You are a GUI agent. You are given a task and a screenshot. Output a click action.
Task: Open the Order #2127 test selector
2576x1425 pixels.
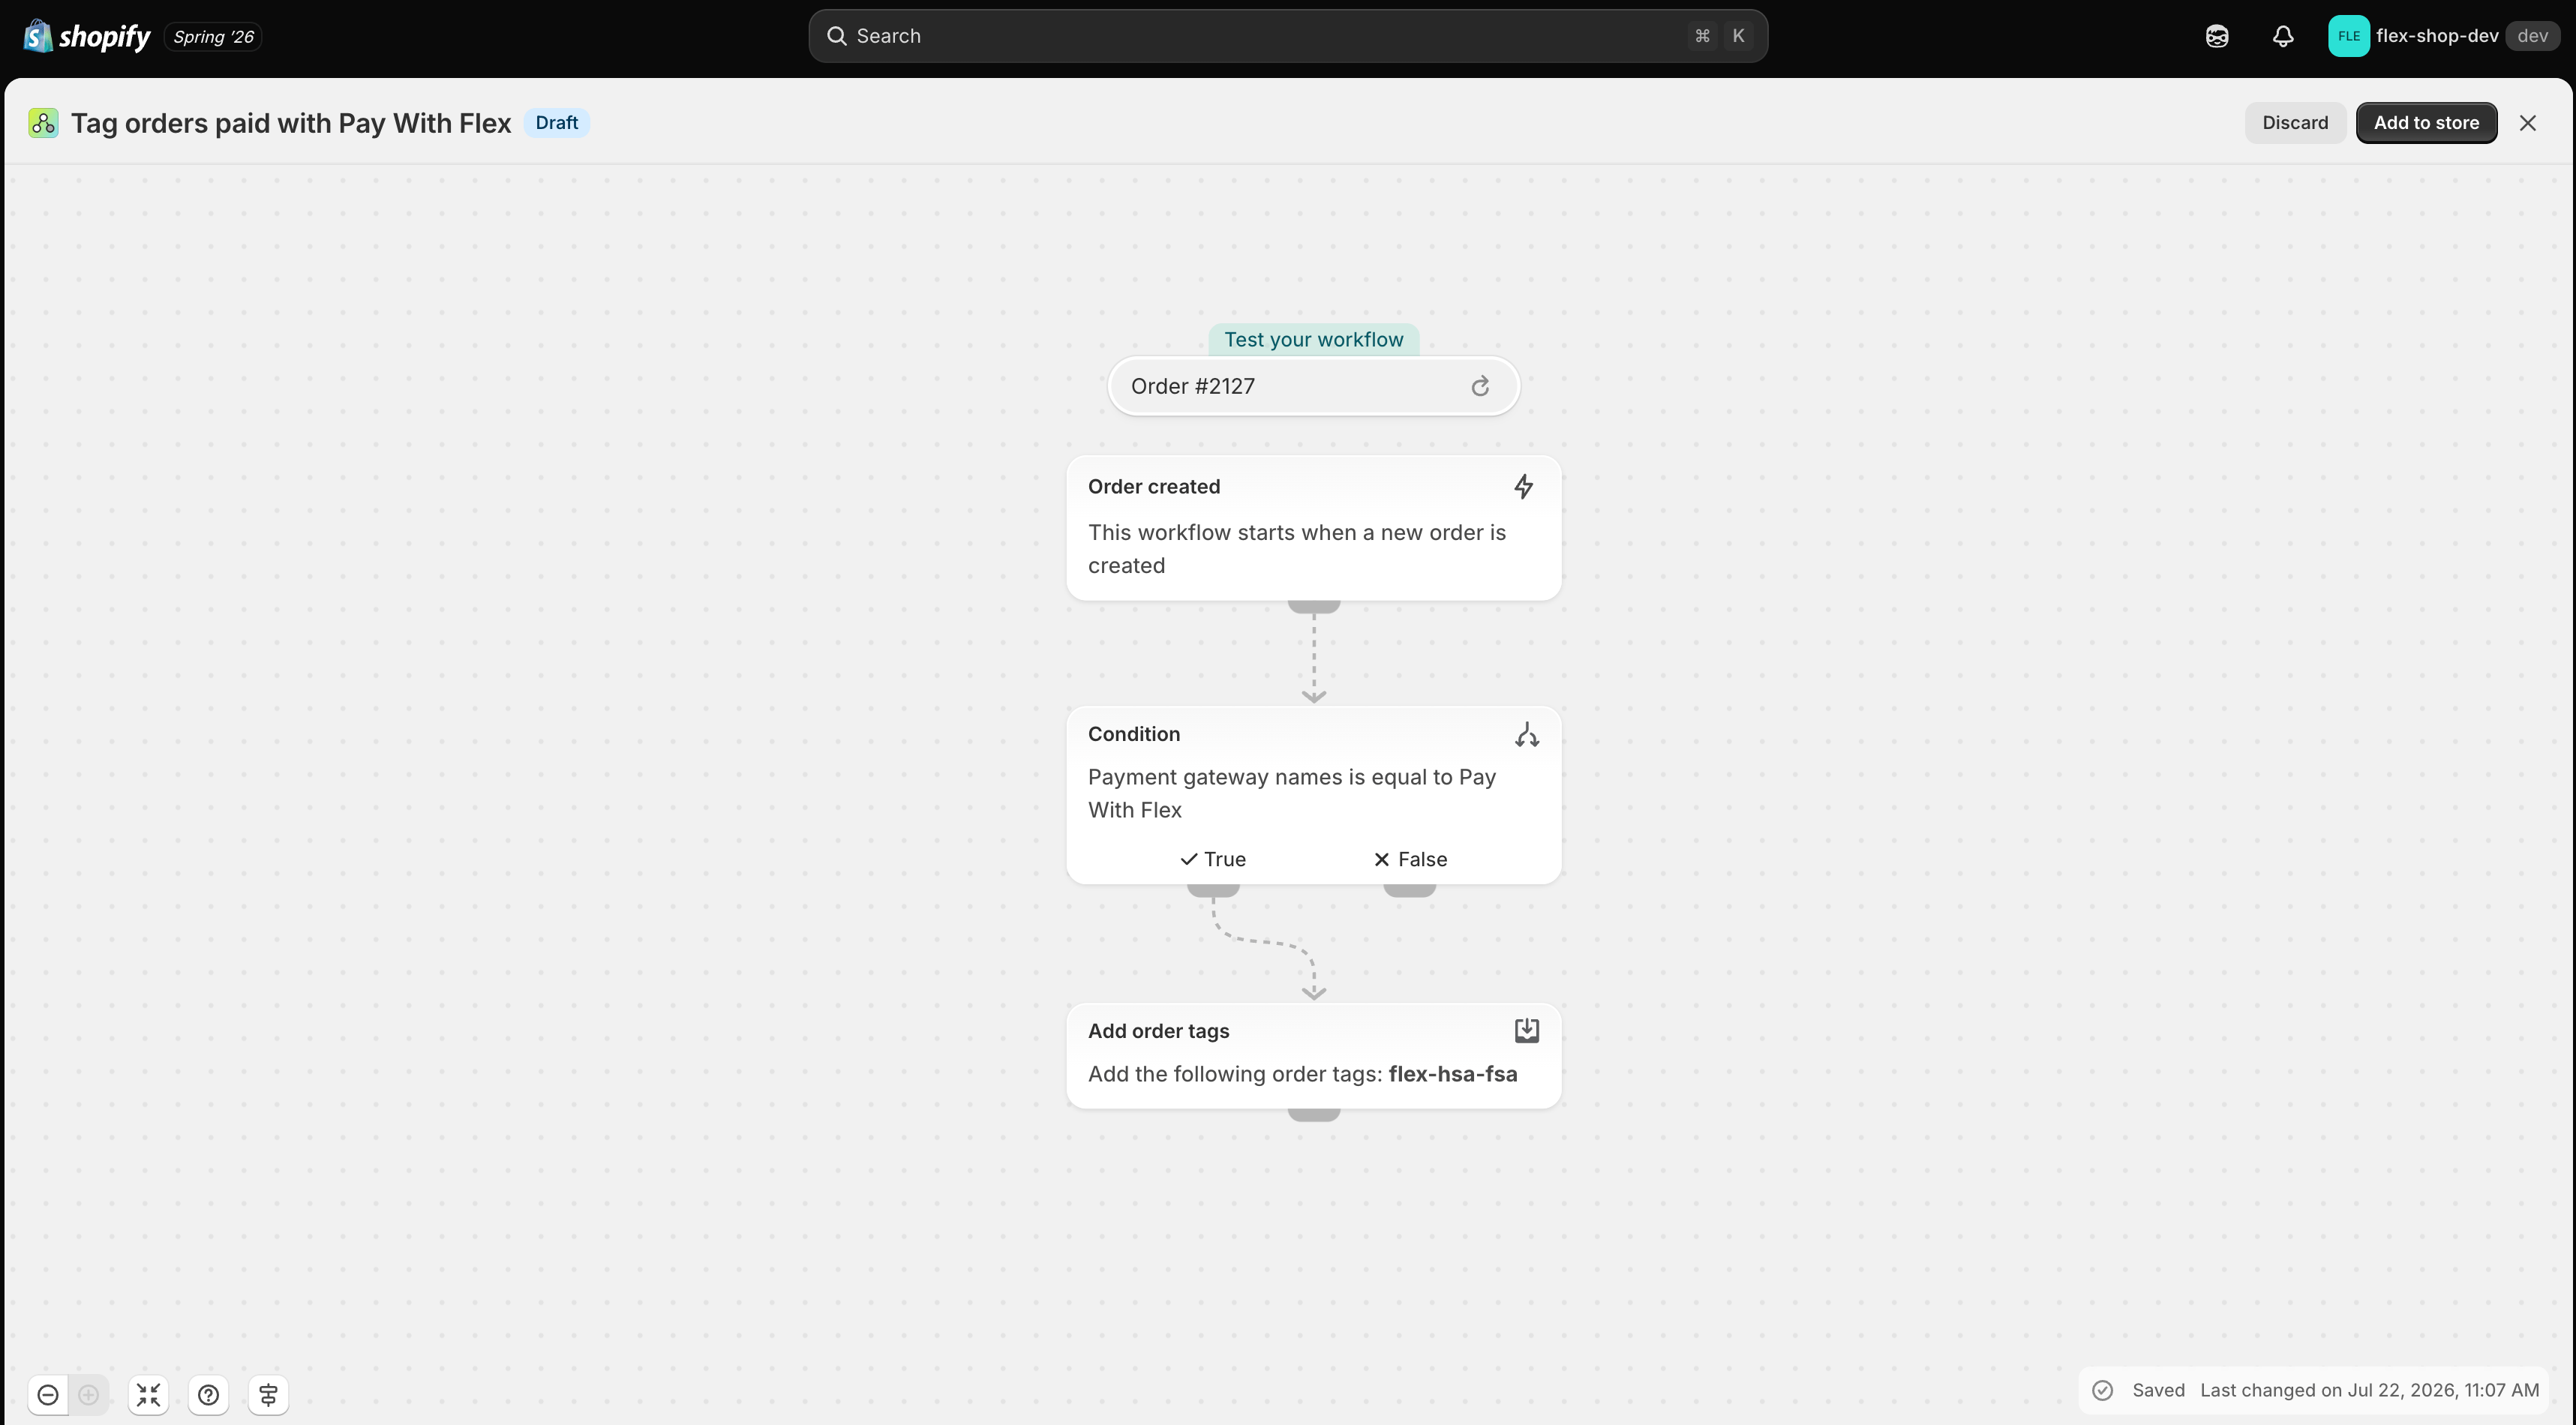point(1314,386)
